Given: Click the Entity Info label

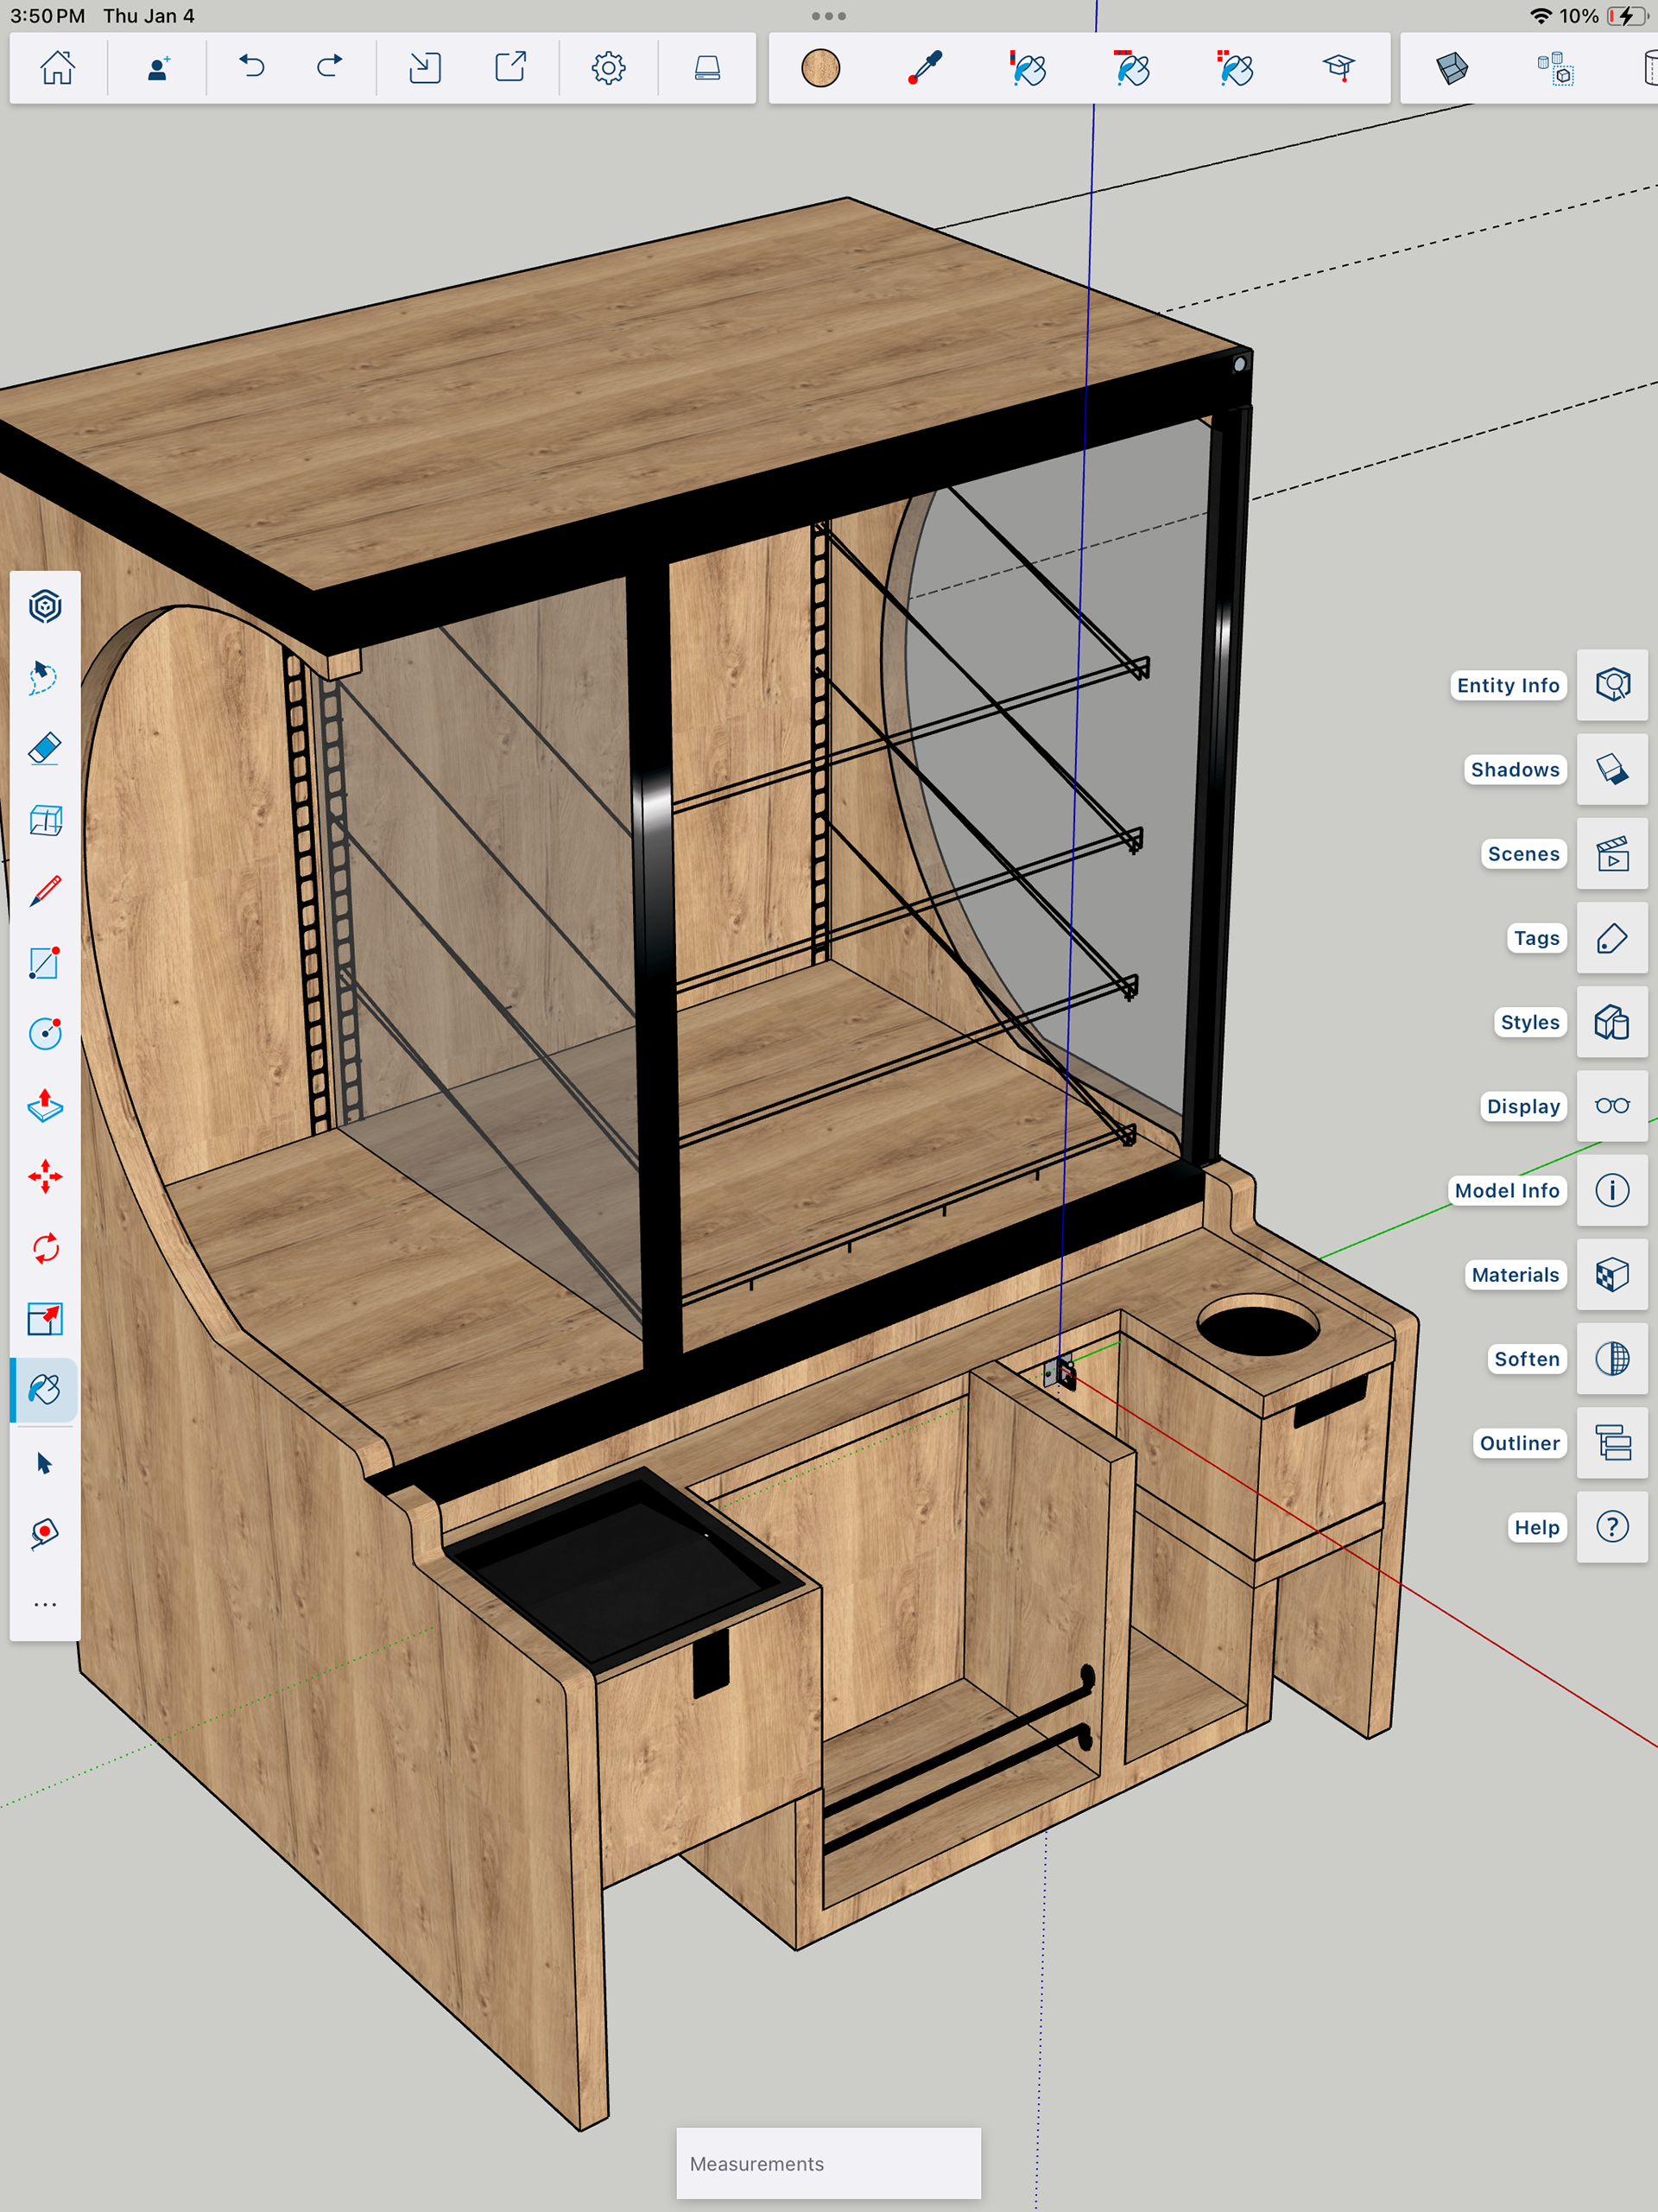Looking at the screenshot, I should pos(1507,685).
